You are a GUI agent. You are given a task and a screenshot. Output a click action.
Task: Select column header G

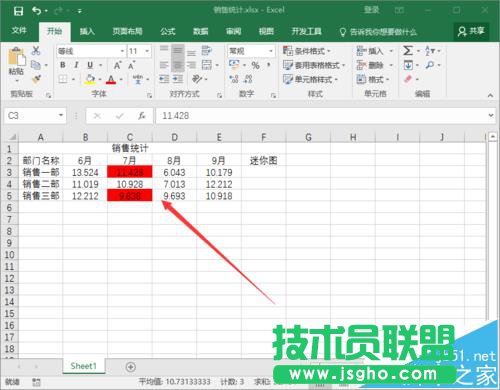[308, 137]
